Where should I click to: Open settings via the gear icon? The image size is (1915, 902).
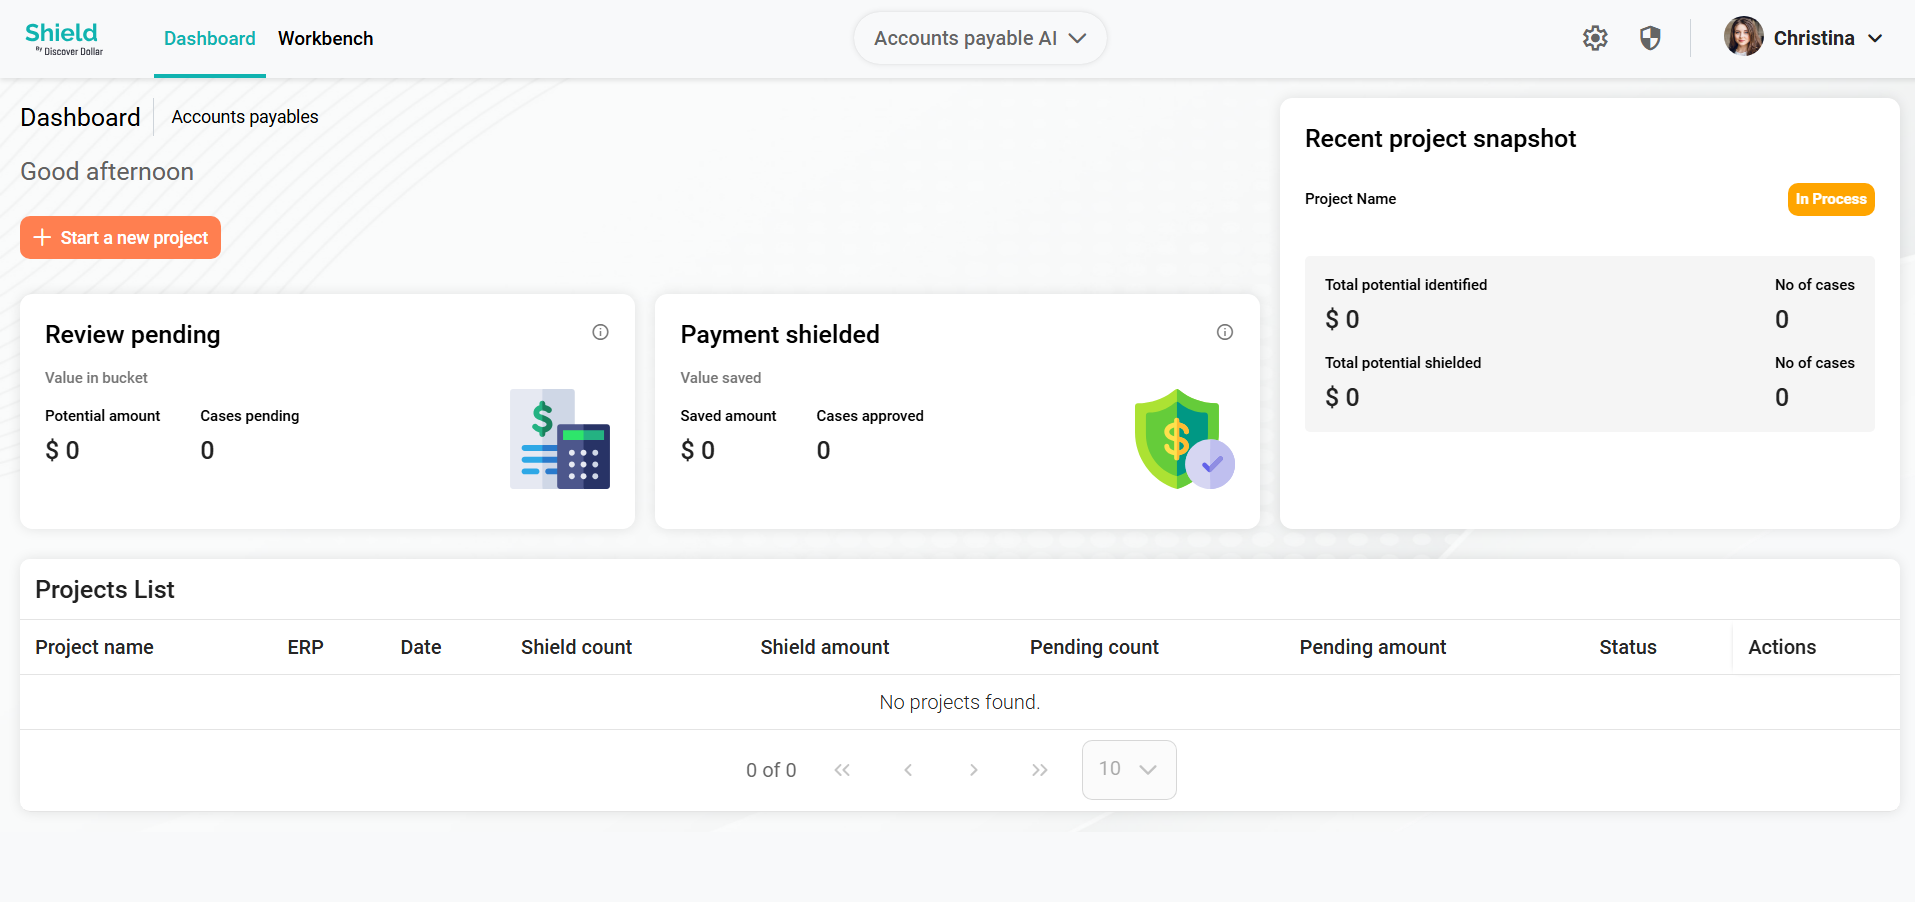[x=1595, y=38]
